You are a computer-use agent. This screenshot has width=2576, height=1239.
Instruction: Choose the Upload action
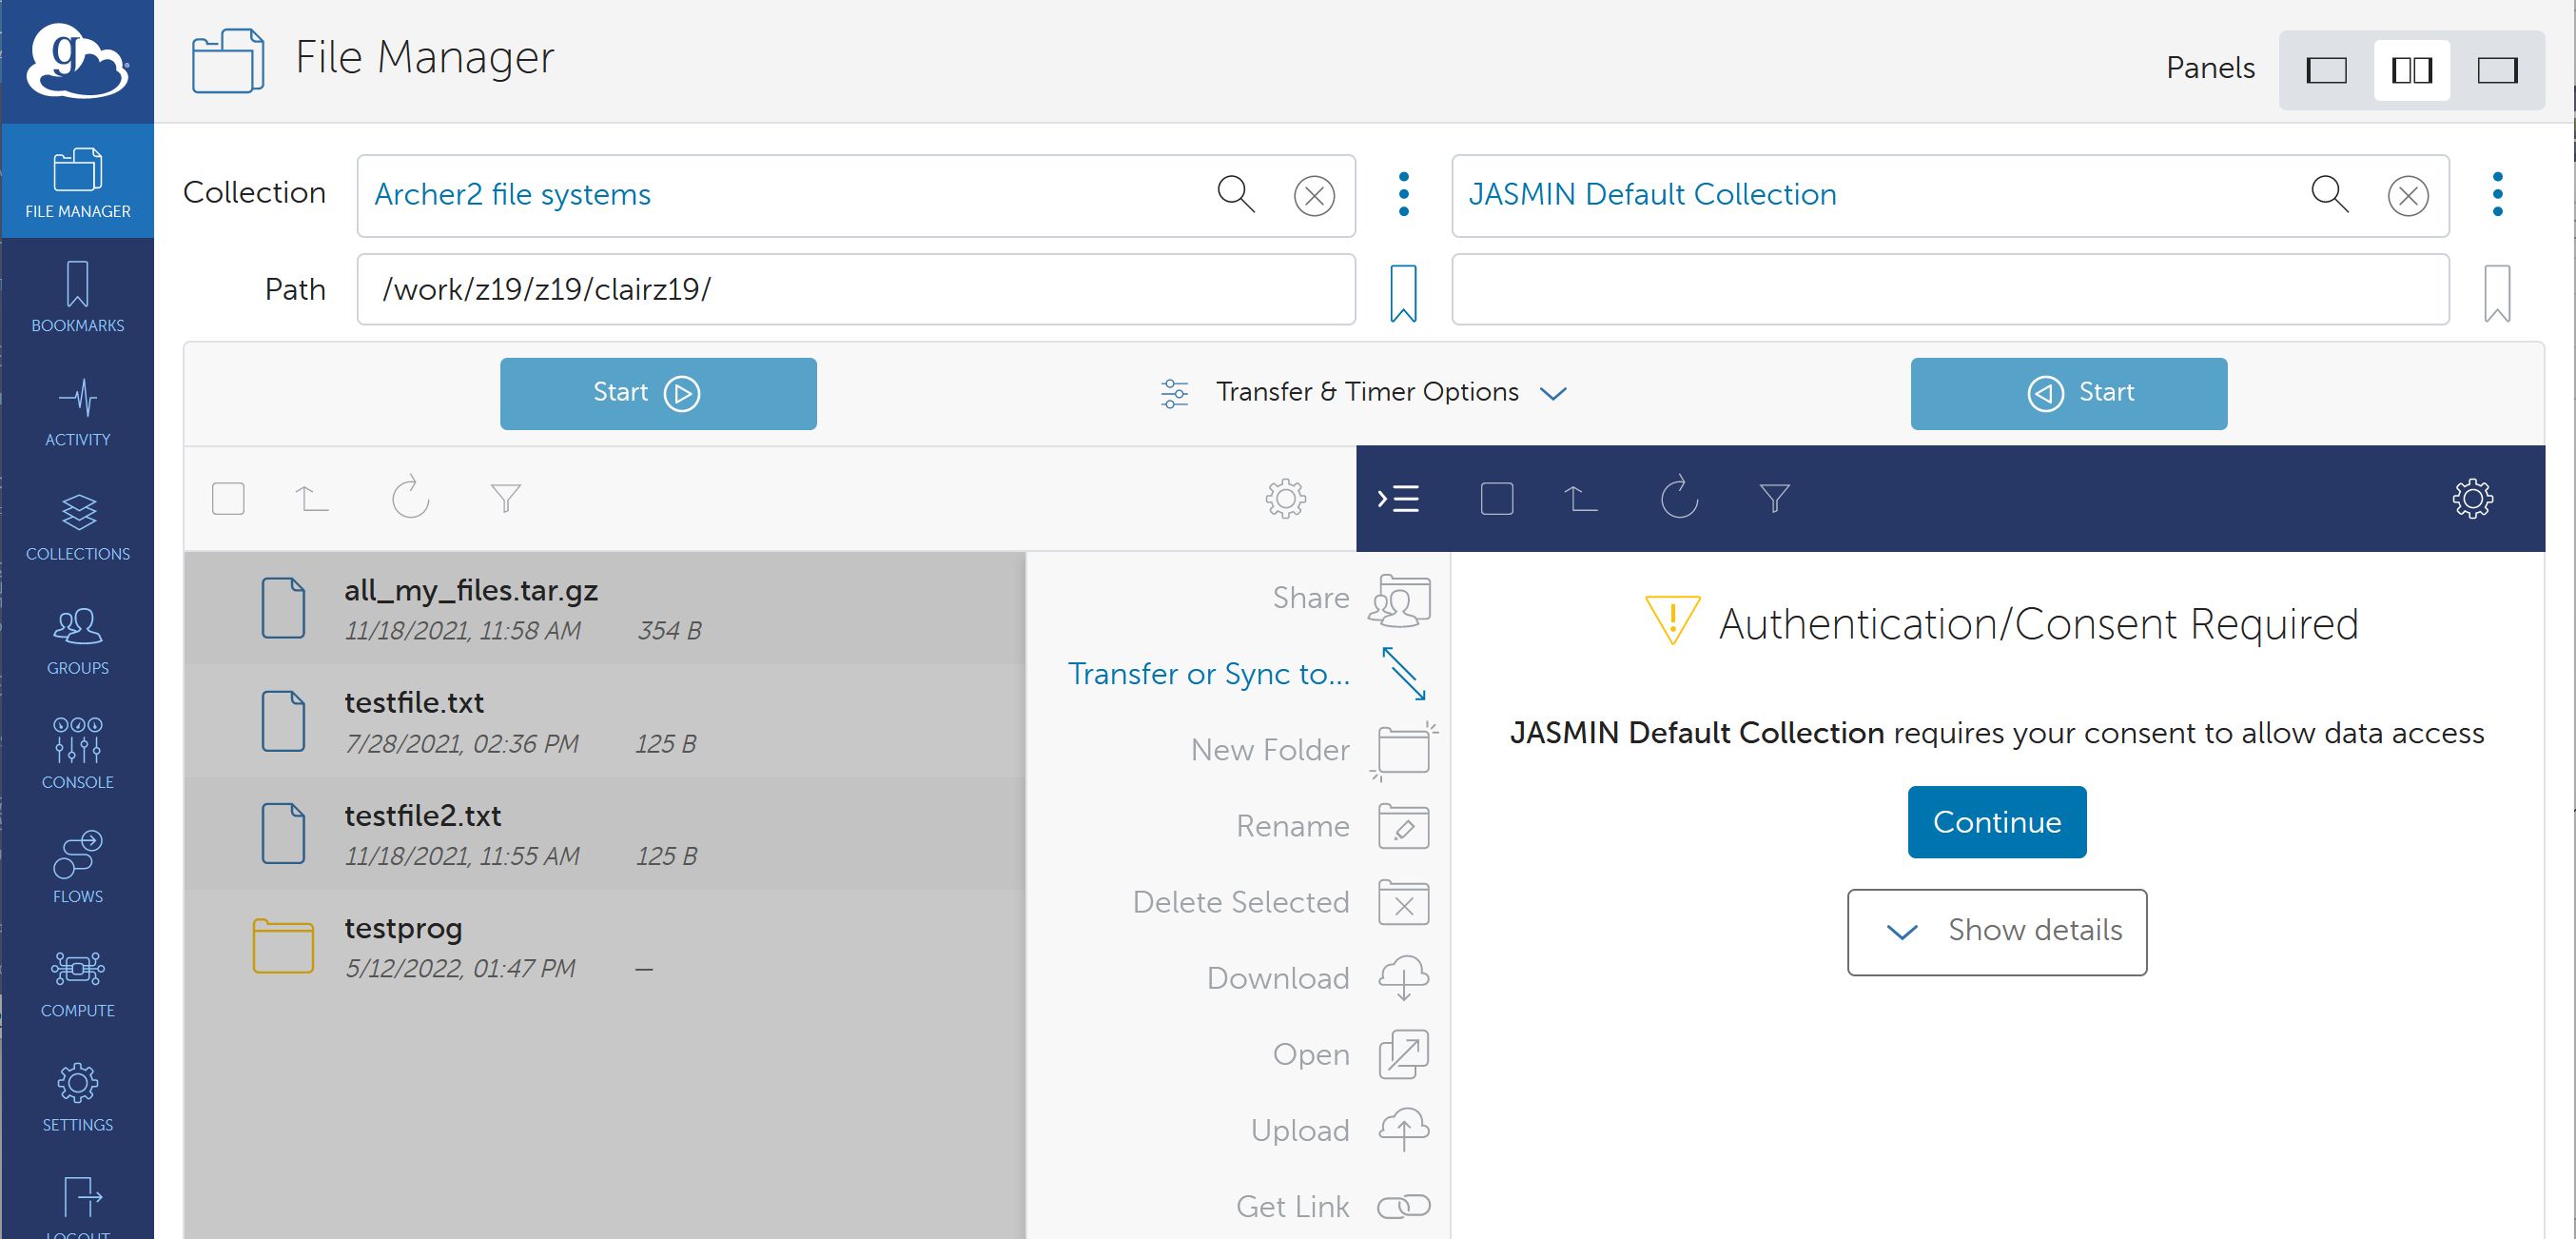pyautogui.click(x=1339, y=1130)
